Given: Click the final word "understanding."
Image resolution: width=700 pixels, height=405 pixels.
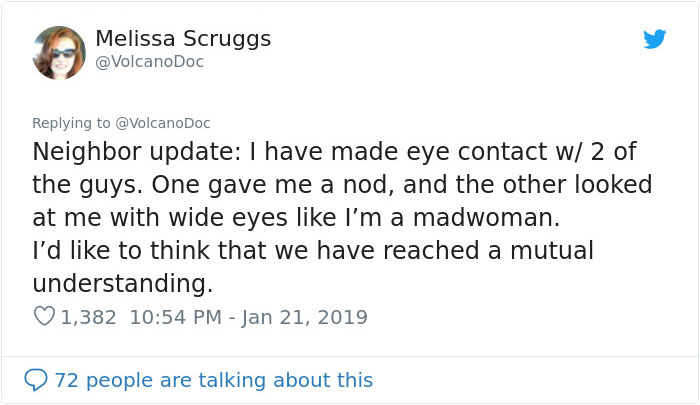Looking at the screenshot, I should click(123, 284).
